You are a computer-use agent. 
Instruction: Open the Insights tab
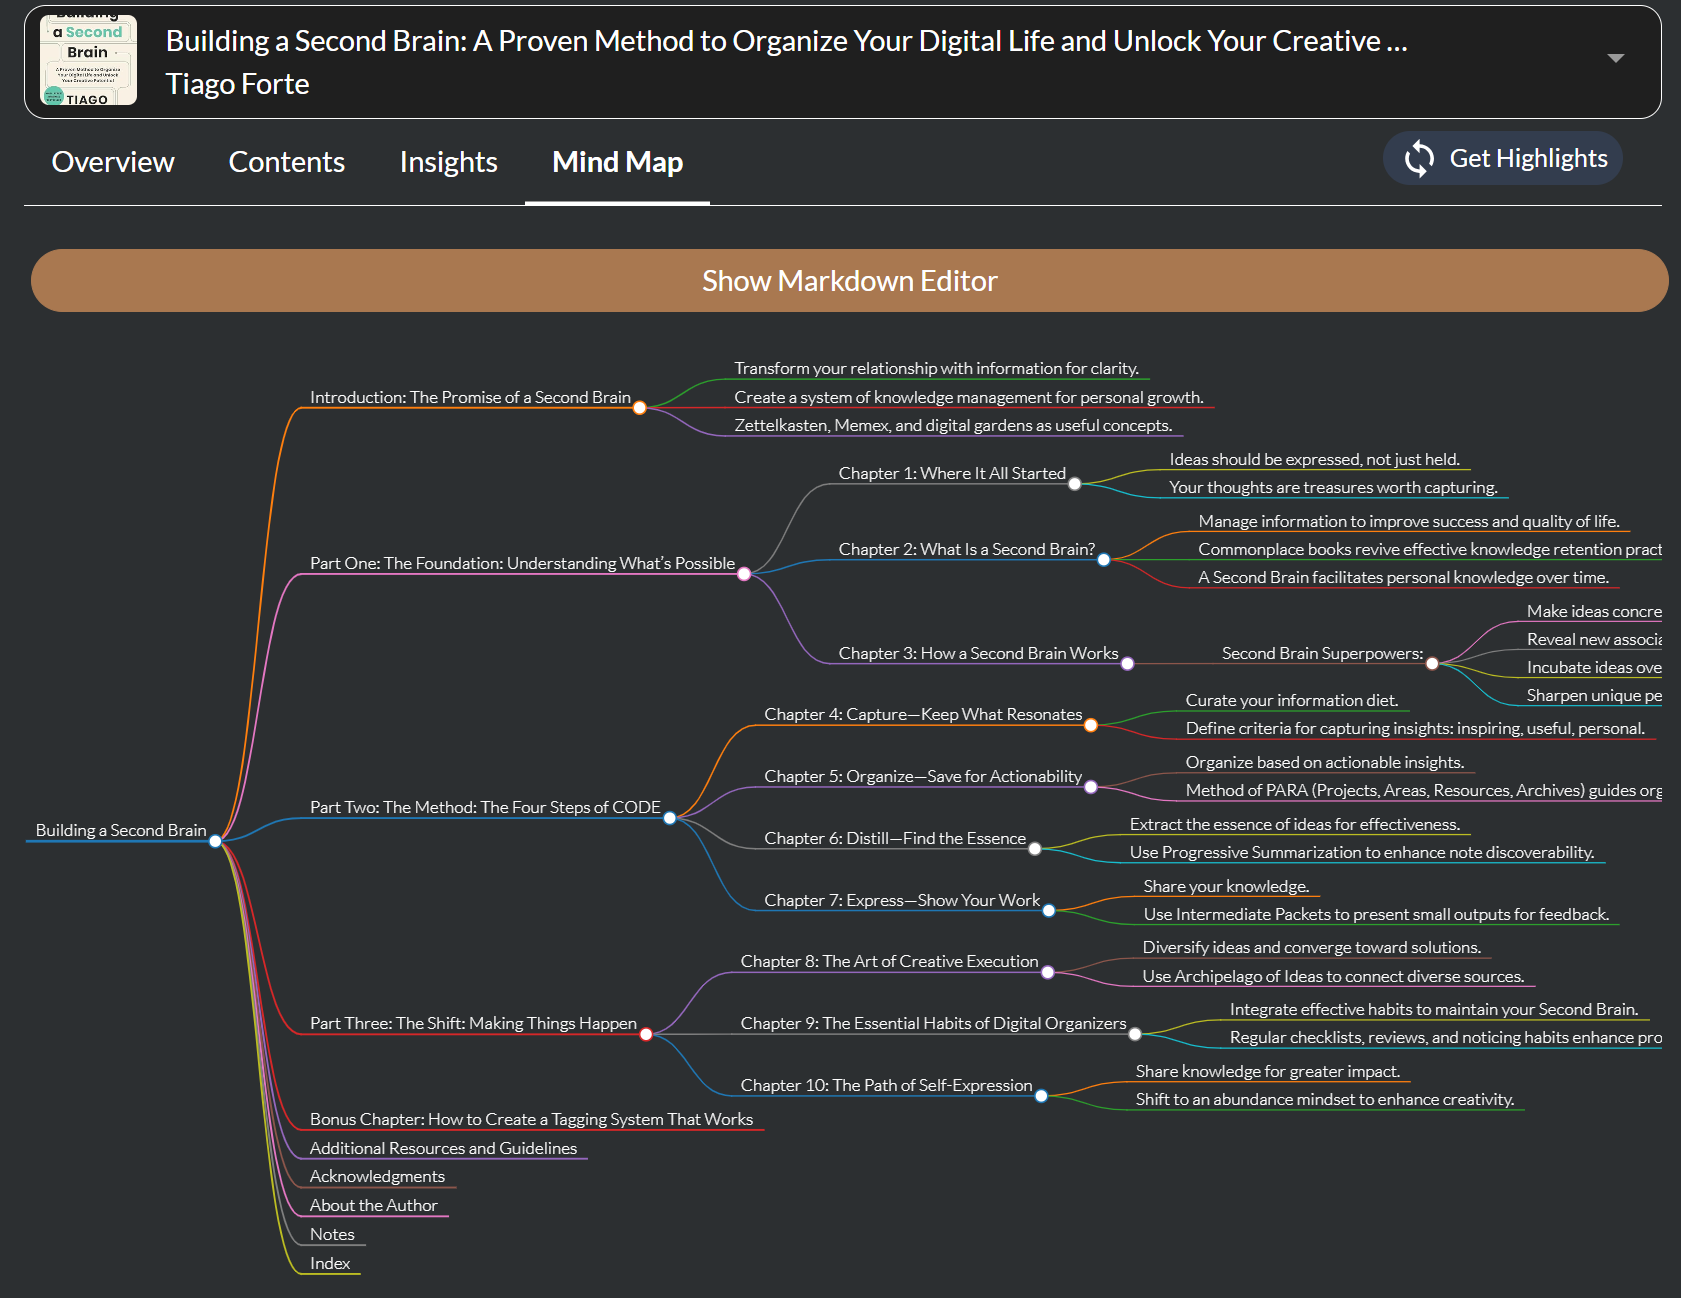pyautogui.click(x=448, y=162)
